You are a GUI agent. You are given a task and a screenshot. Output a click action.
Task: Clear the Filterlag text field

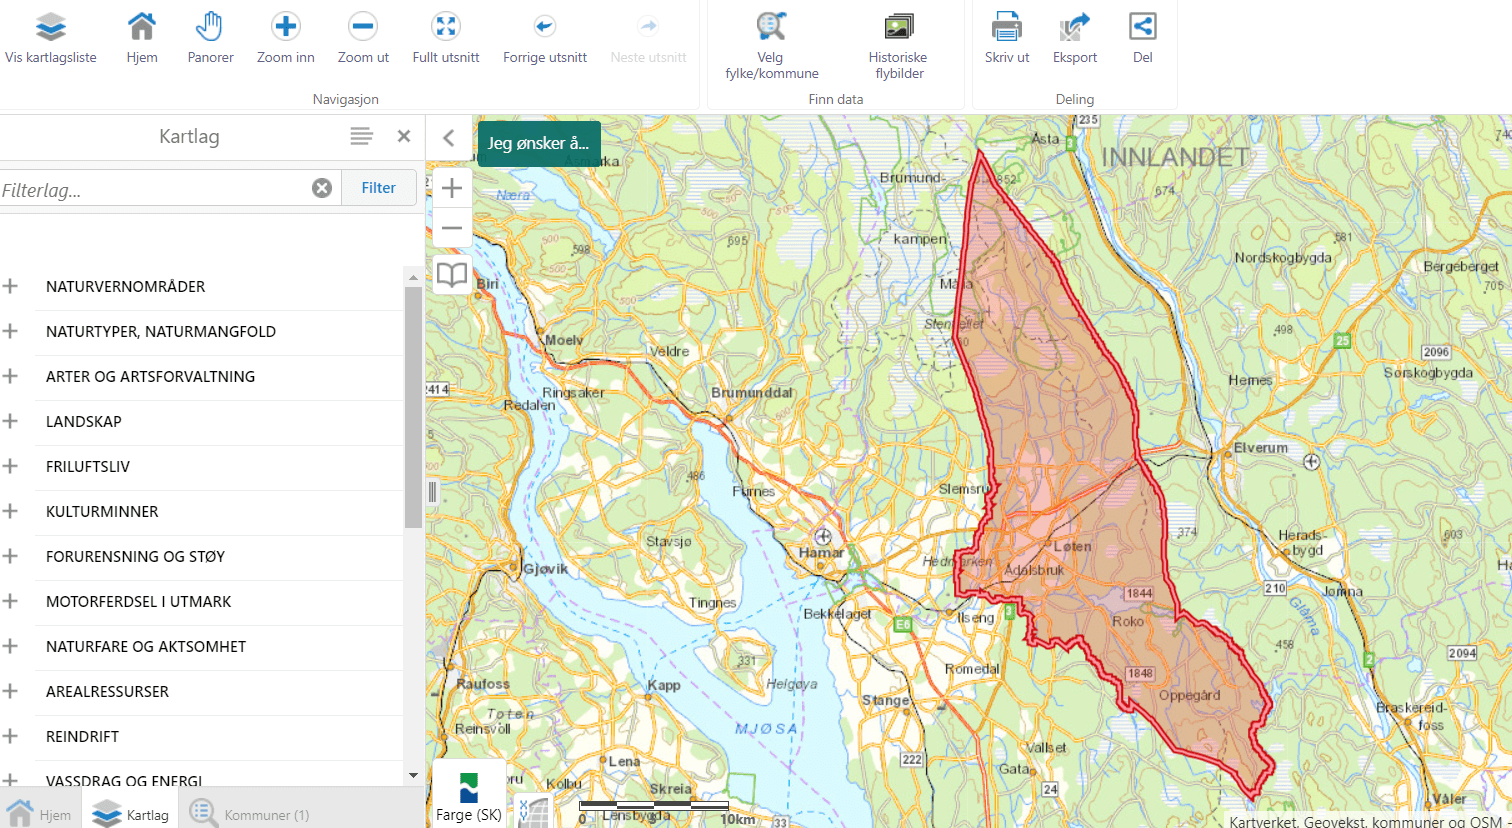[322, 188]
